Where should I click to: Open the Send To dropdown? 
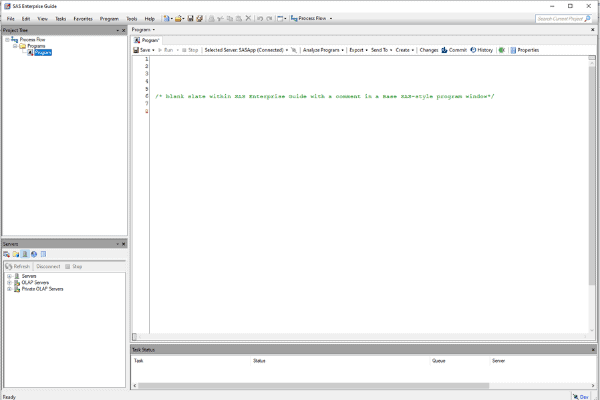391,50
